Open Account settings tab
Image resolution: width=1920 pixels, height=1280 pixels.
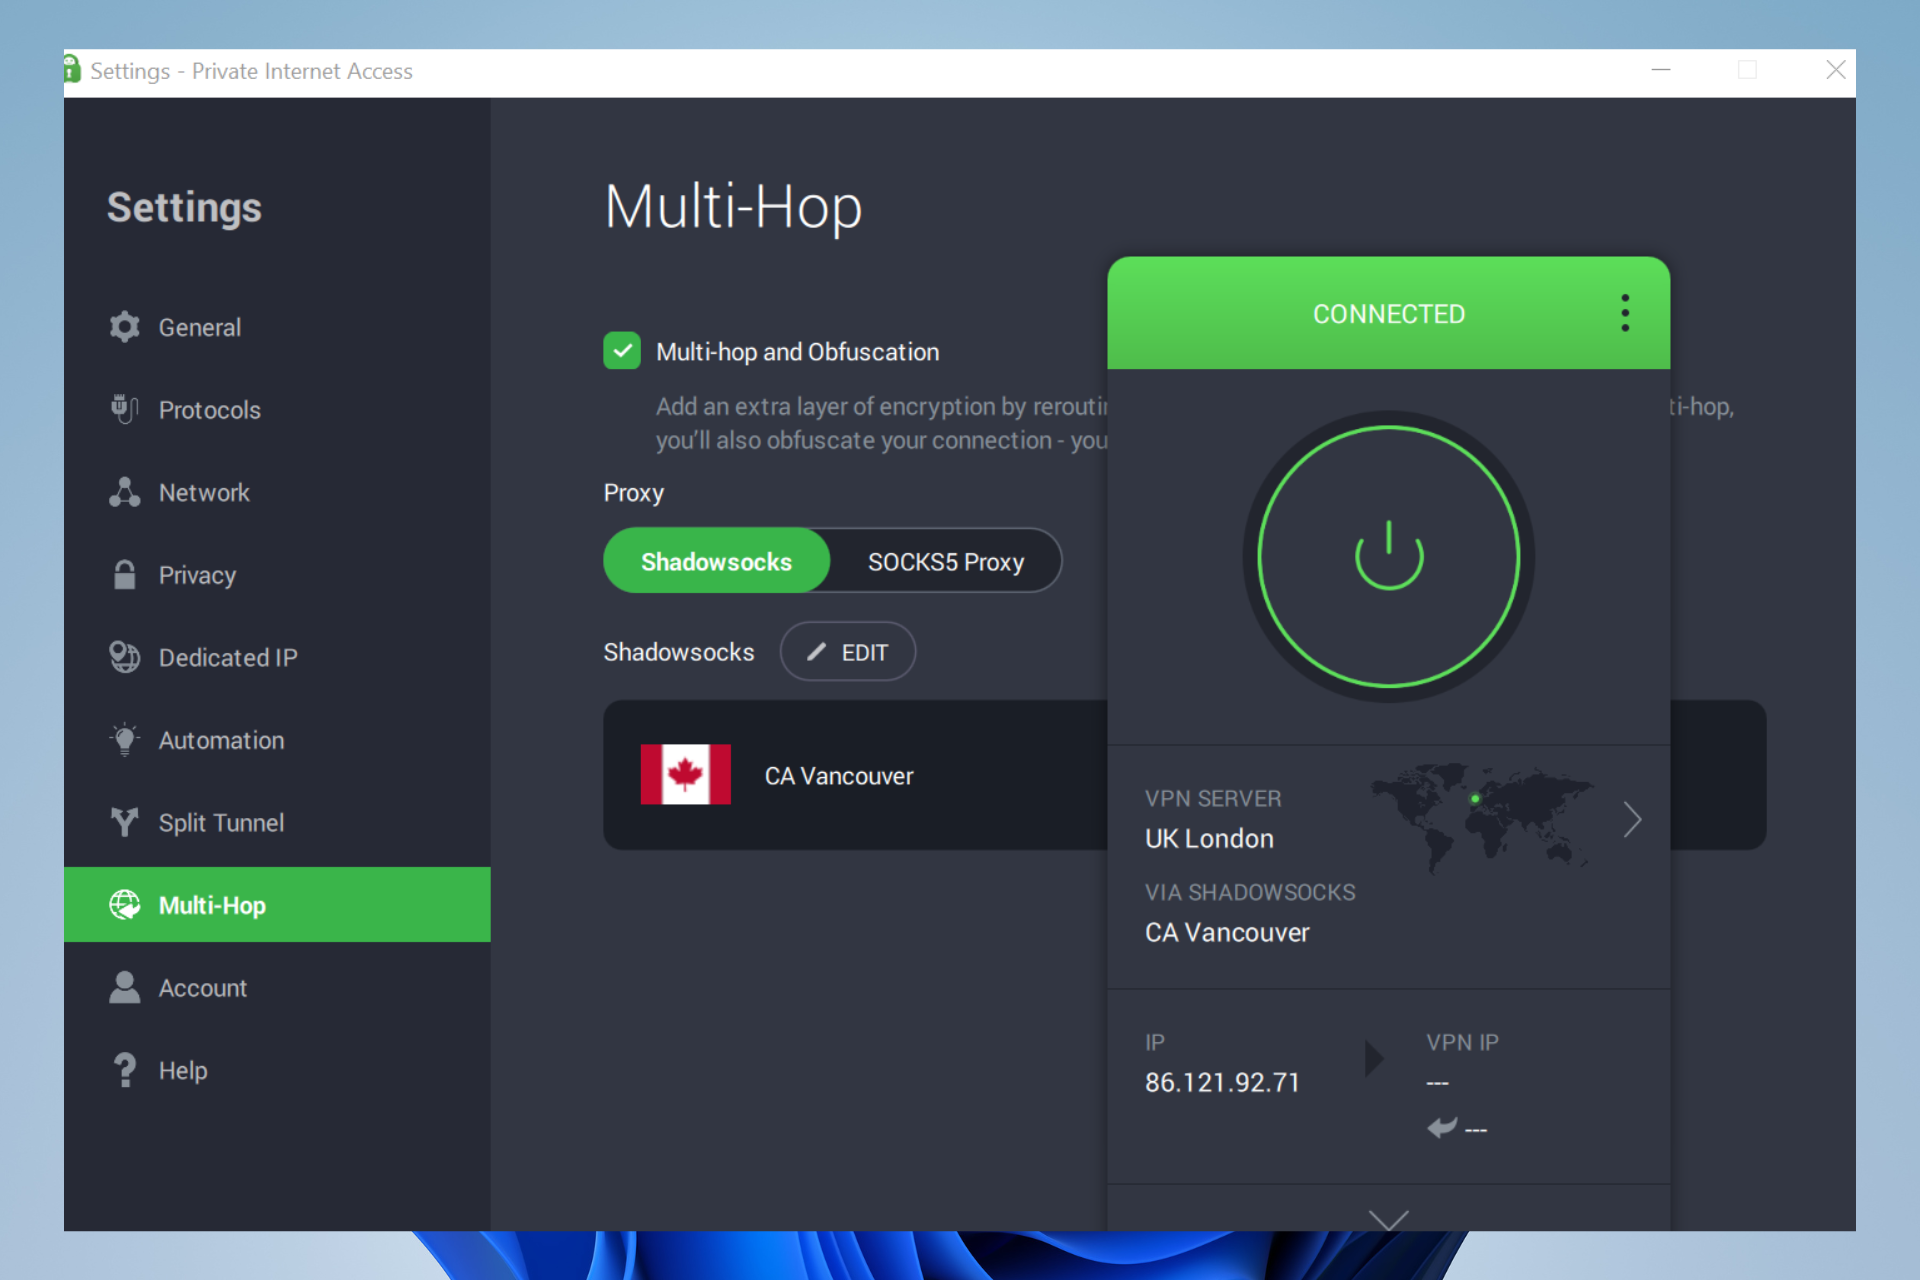coord(277,987)
